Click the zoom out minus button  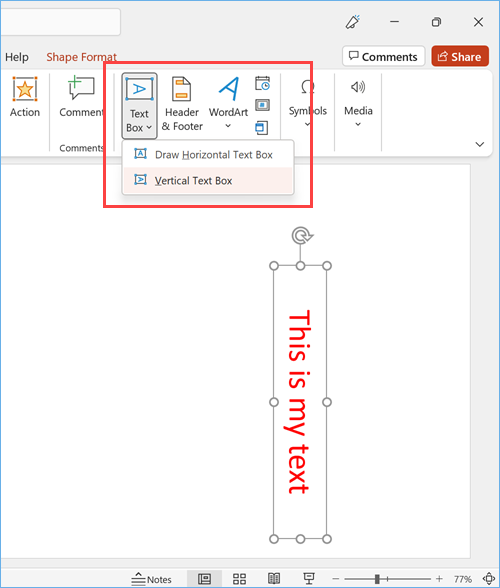(x=336, y=579)
